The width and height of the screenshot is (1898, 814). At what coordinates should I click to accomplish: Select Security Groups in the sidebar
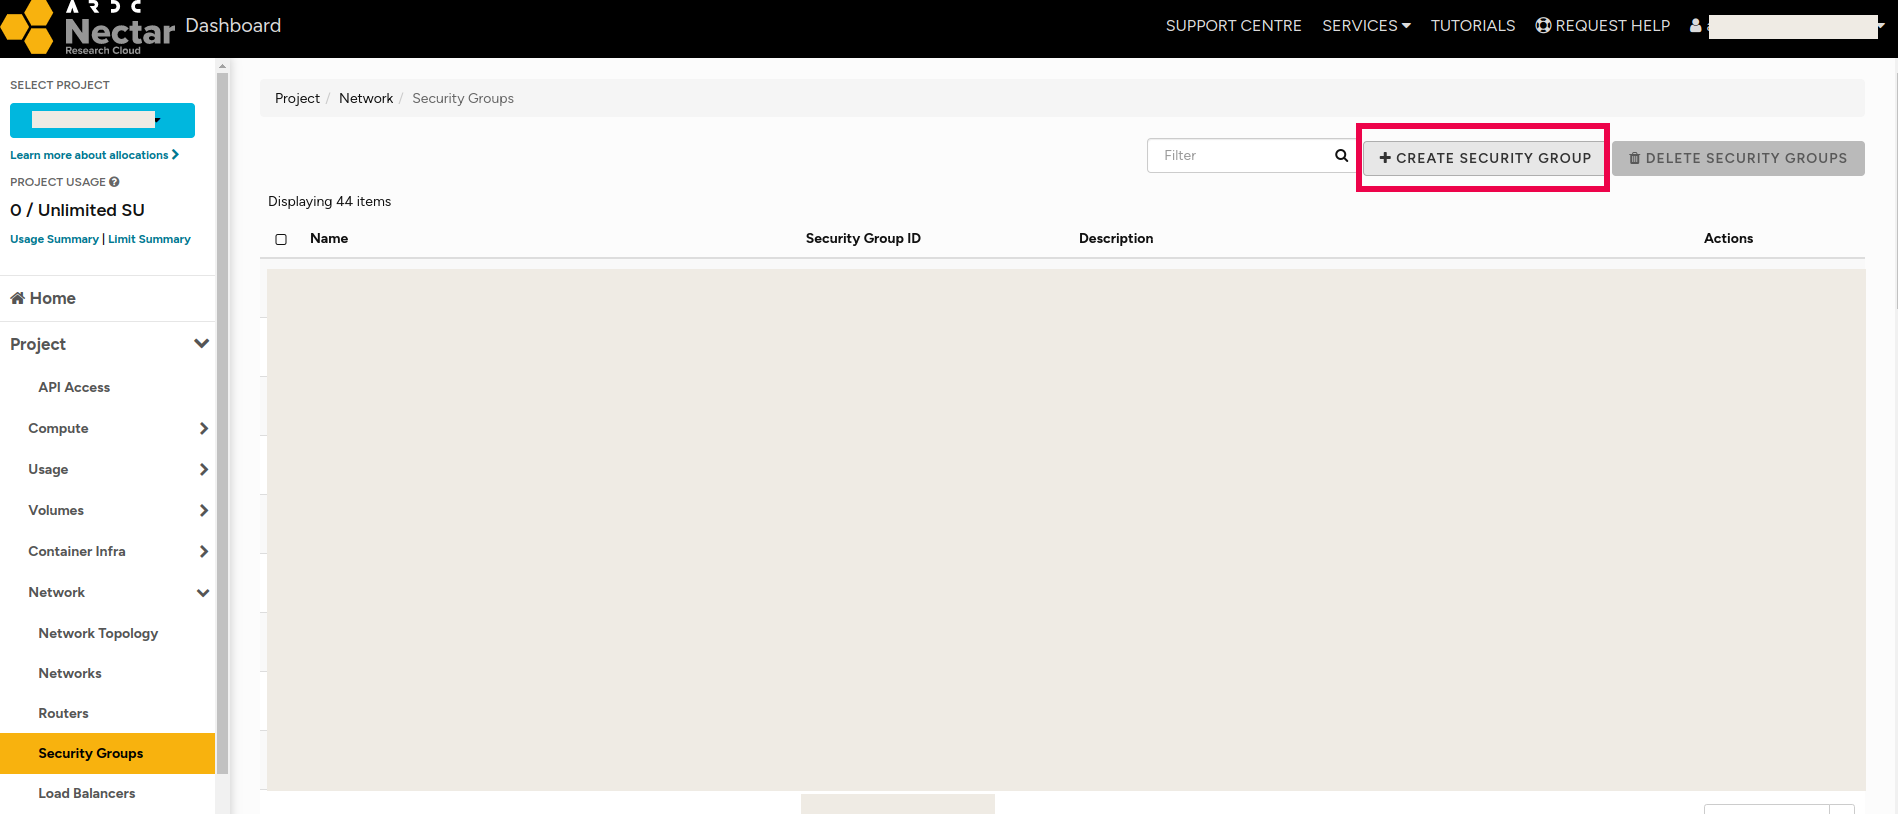tap(107, 753)
